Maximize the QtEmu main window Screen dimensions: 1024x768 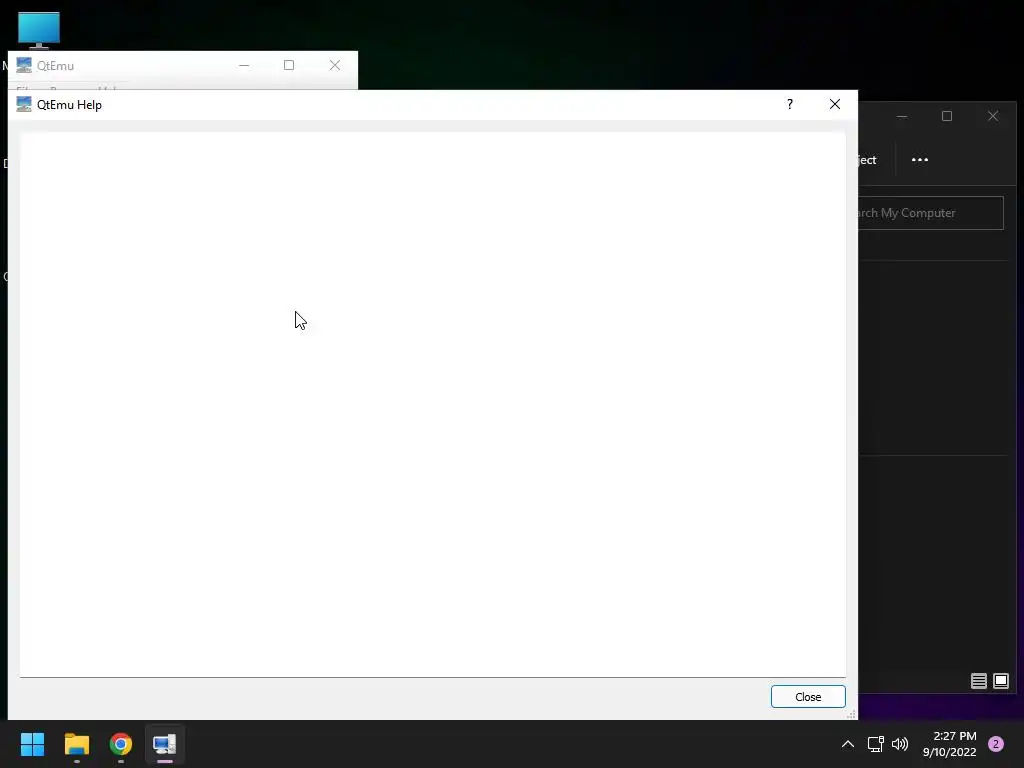(289, 65)
